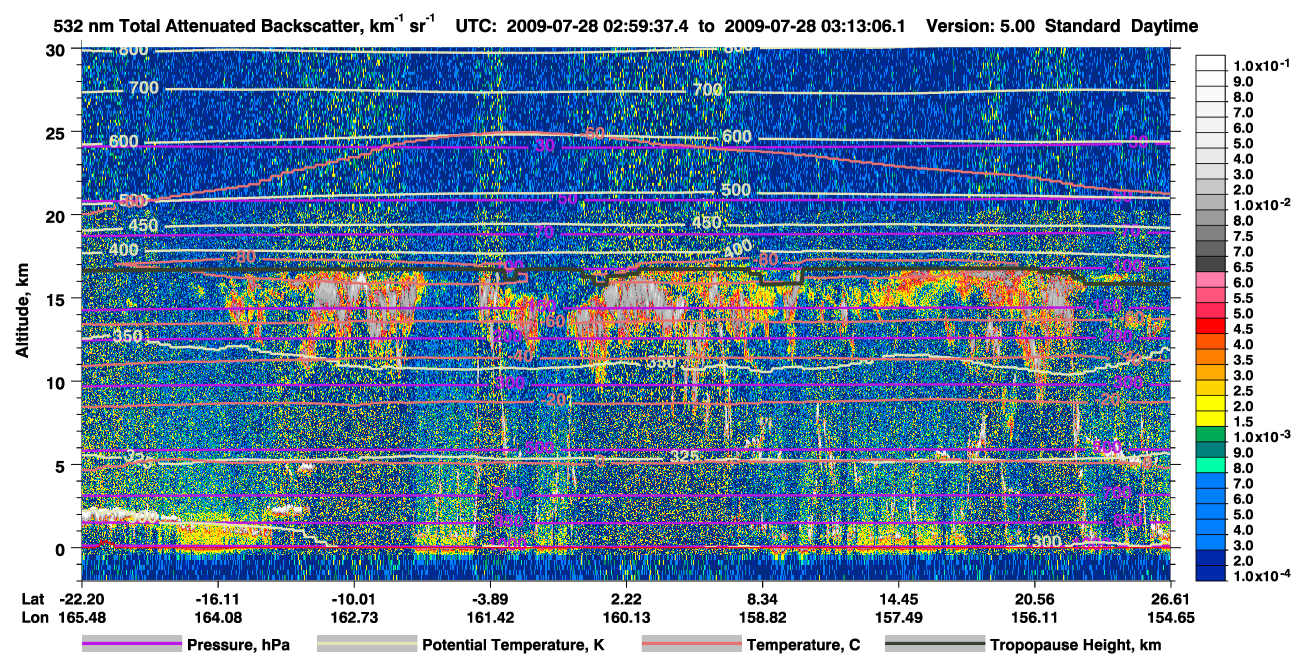Click the color bar label 1.0x10-2
The image size is (1300, 667).
(x=1260, y=204)
